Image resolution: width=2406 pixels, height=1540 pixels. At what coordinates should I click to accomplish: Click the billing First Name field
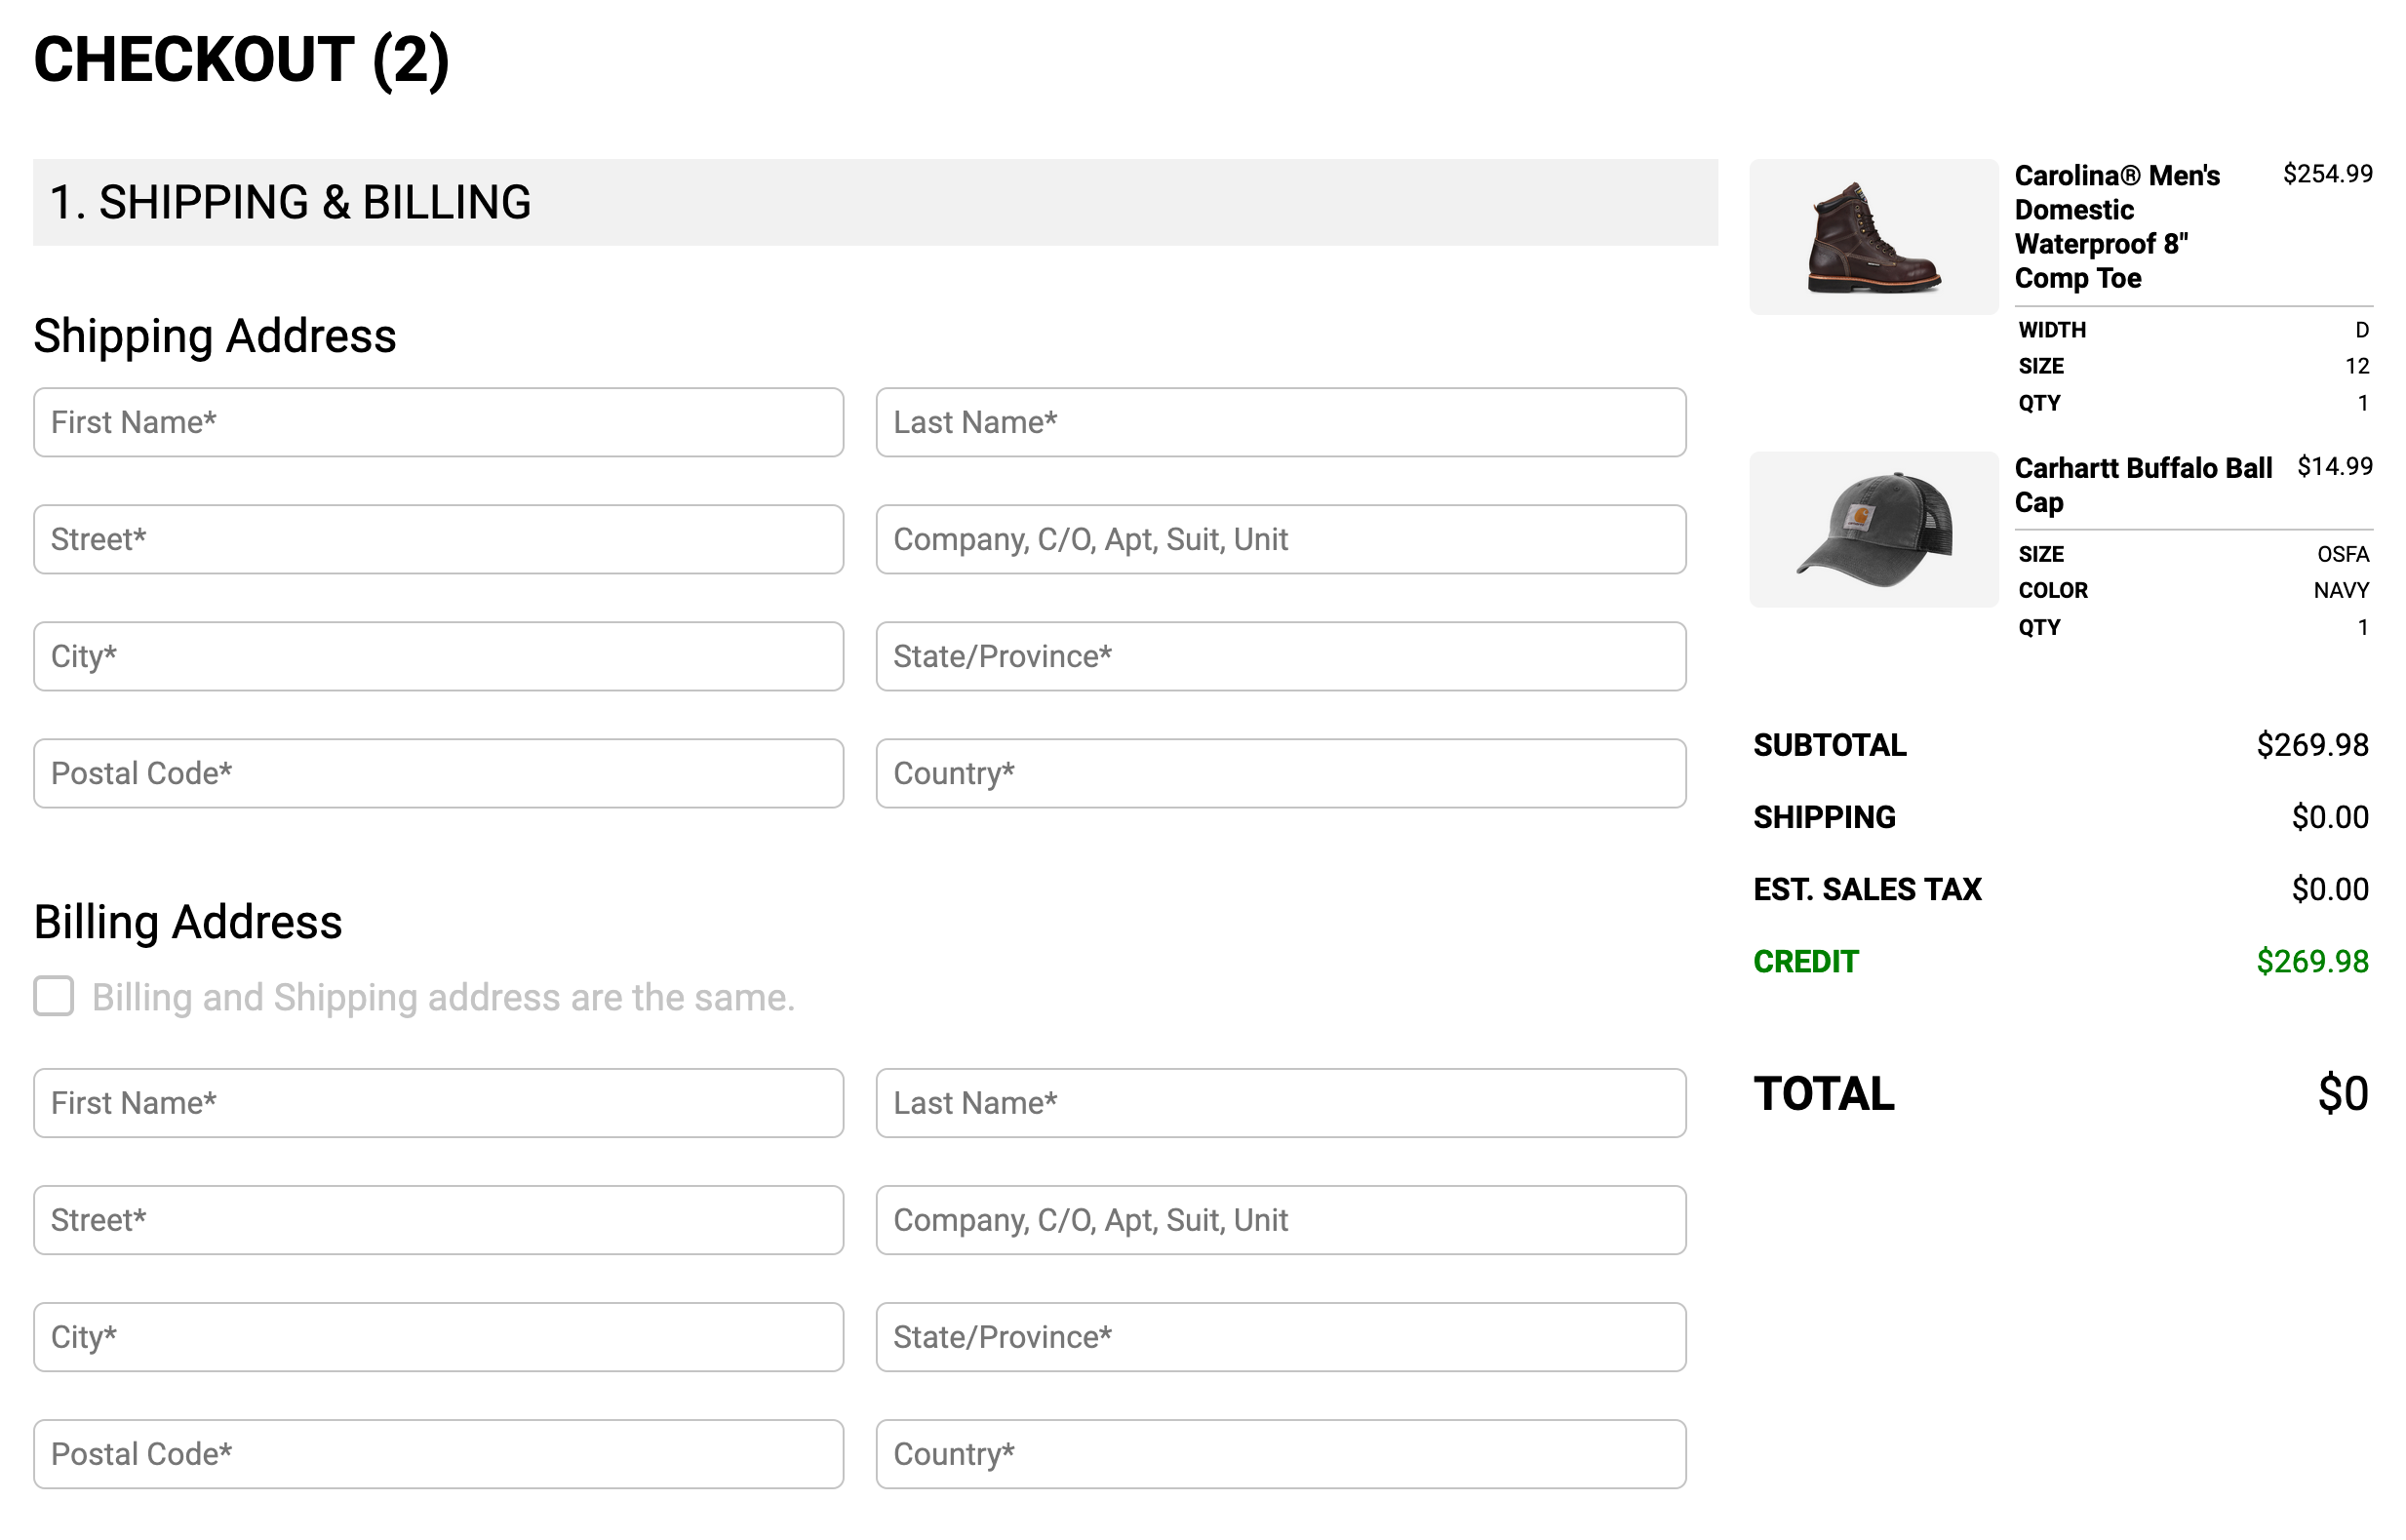tap(438, 1103)
